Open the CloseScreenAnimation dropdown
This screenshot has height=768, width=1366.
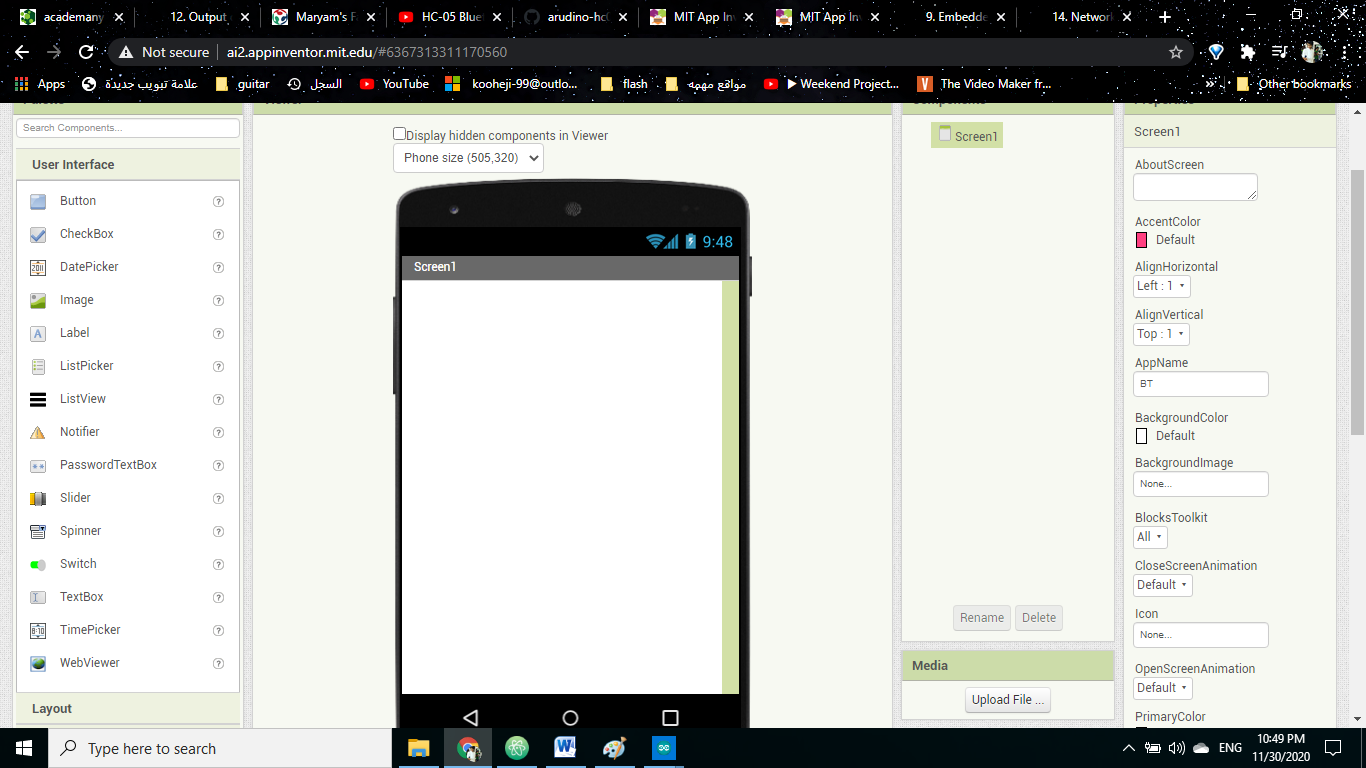(1162, 584)
